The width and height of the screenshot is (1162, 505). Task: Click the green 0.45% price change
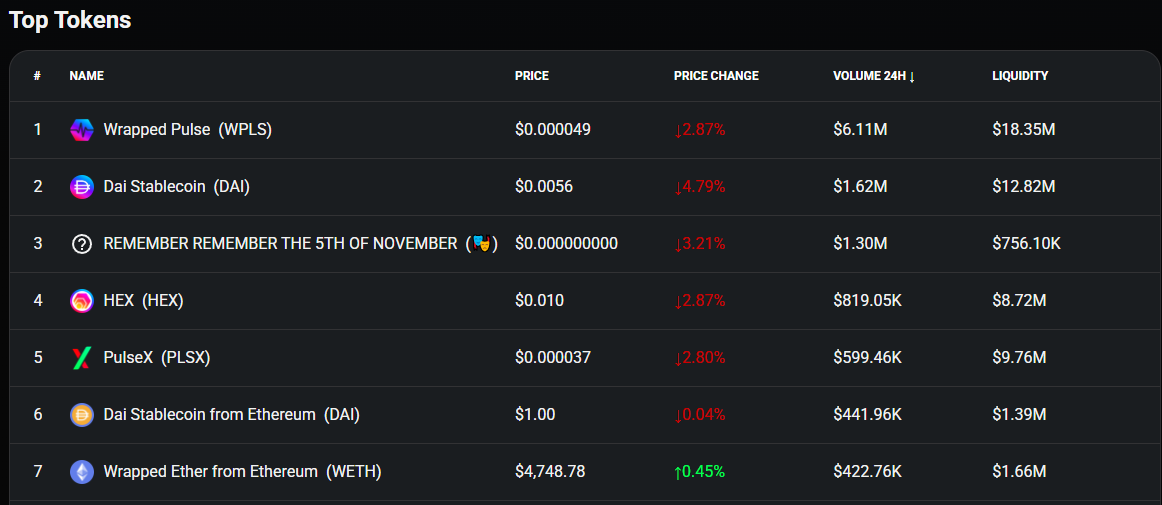coord(700,472)
